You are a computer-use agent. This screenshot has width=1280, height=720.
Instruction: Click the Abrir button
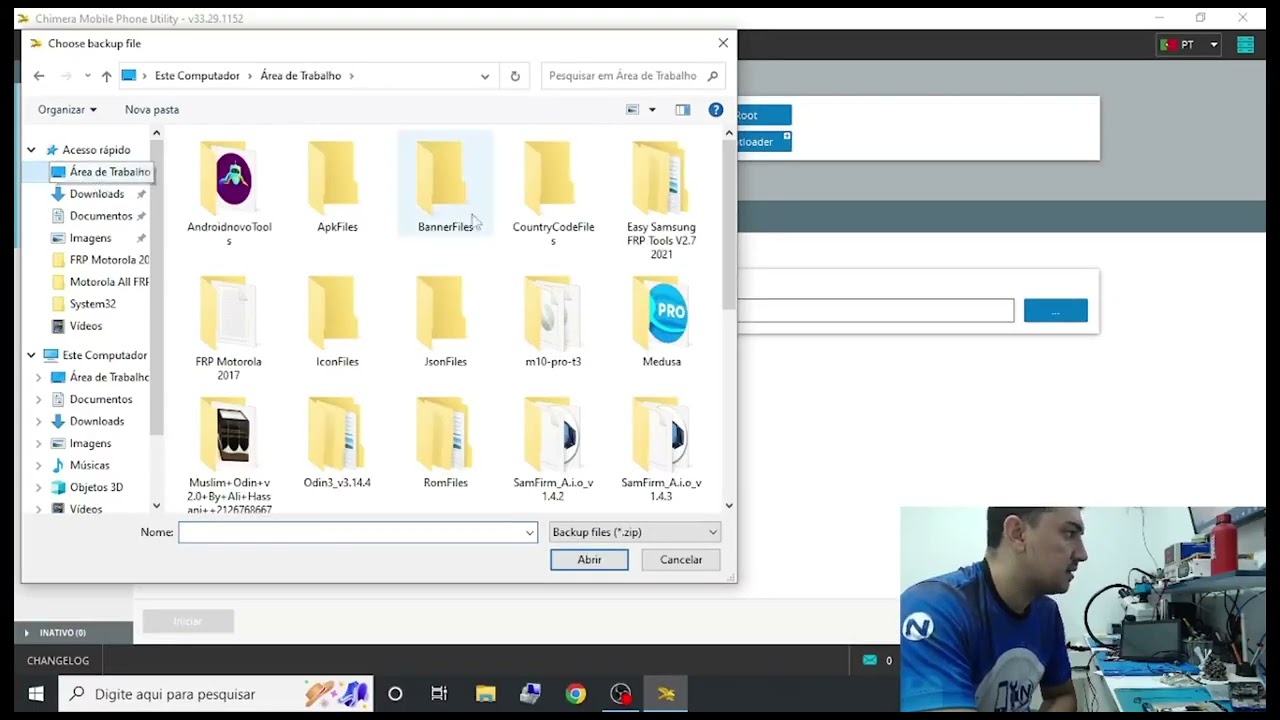click(x=589, y=560)
